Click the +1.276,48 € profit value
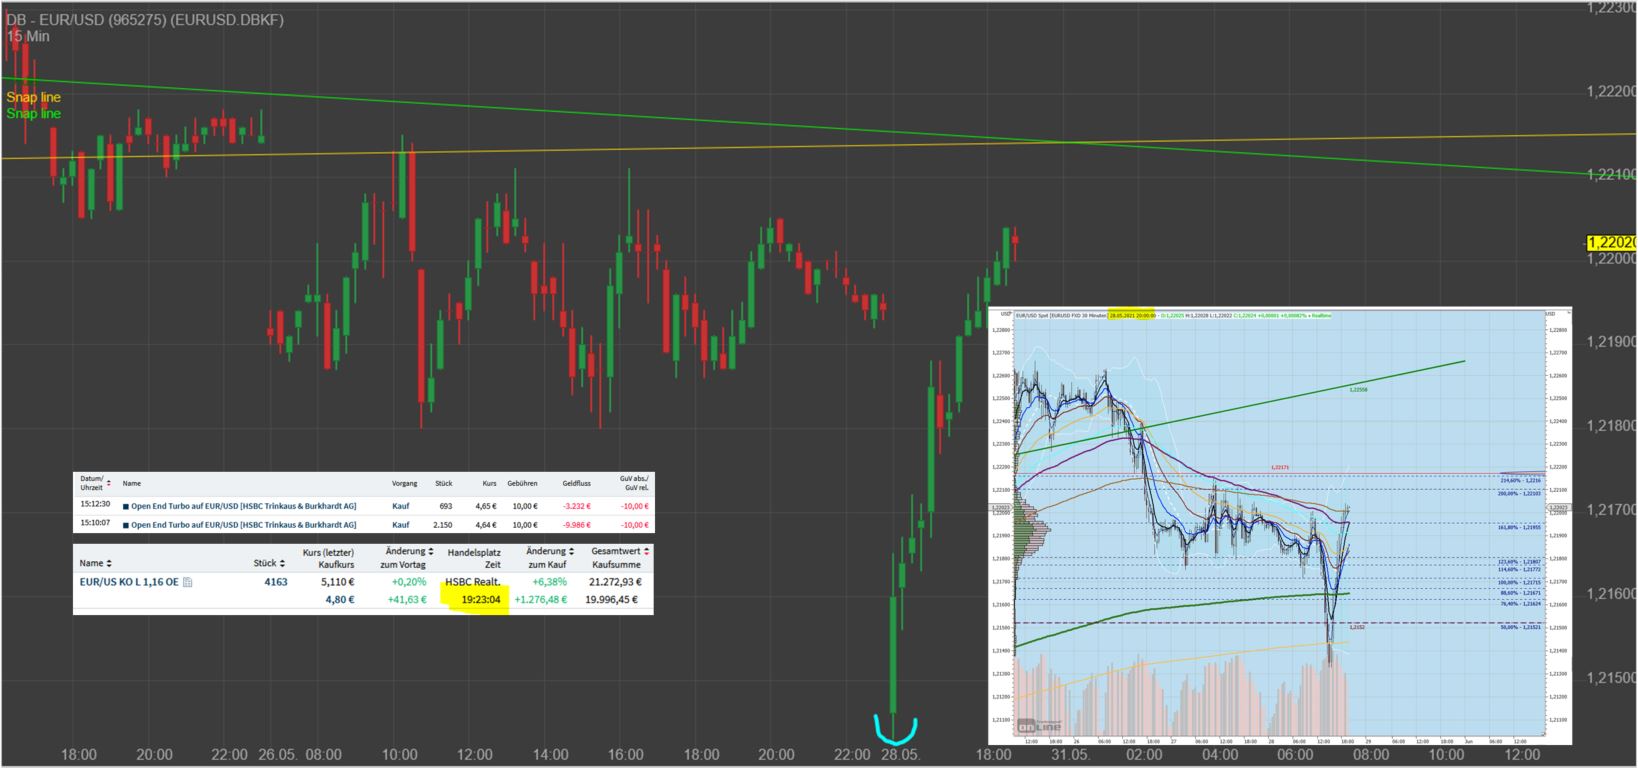 [541, 600]
